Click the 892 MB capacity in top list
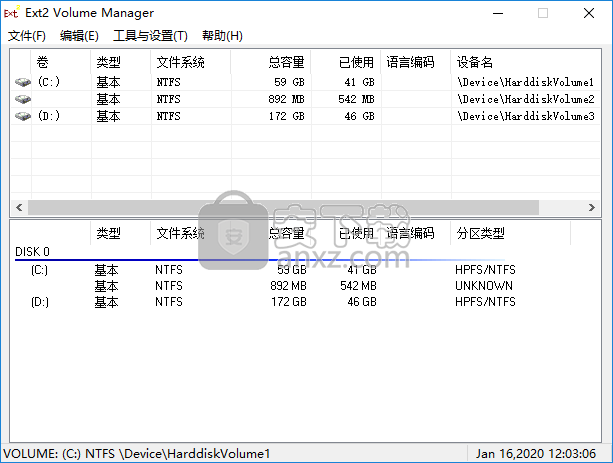The height and width of the screenshot is (463, 613). [286, 99]
